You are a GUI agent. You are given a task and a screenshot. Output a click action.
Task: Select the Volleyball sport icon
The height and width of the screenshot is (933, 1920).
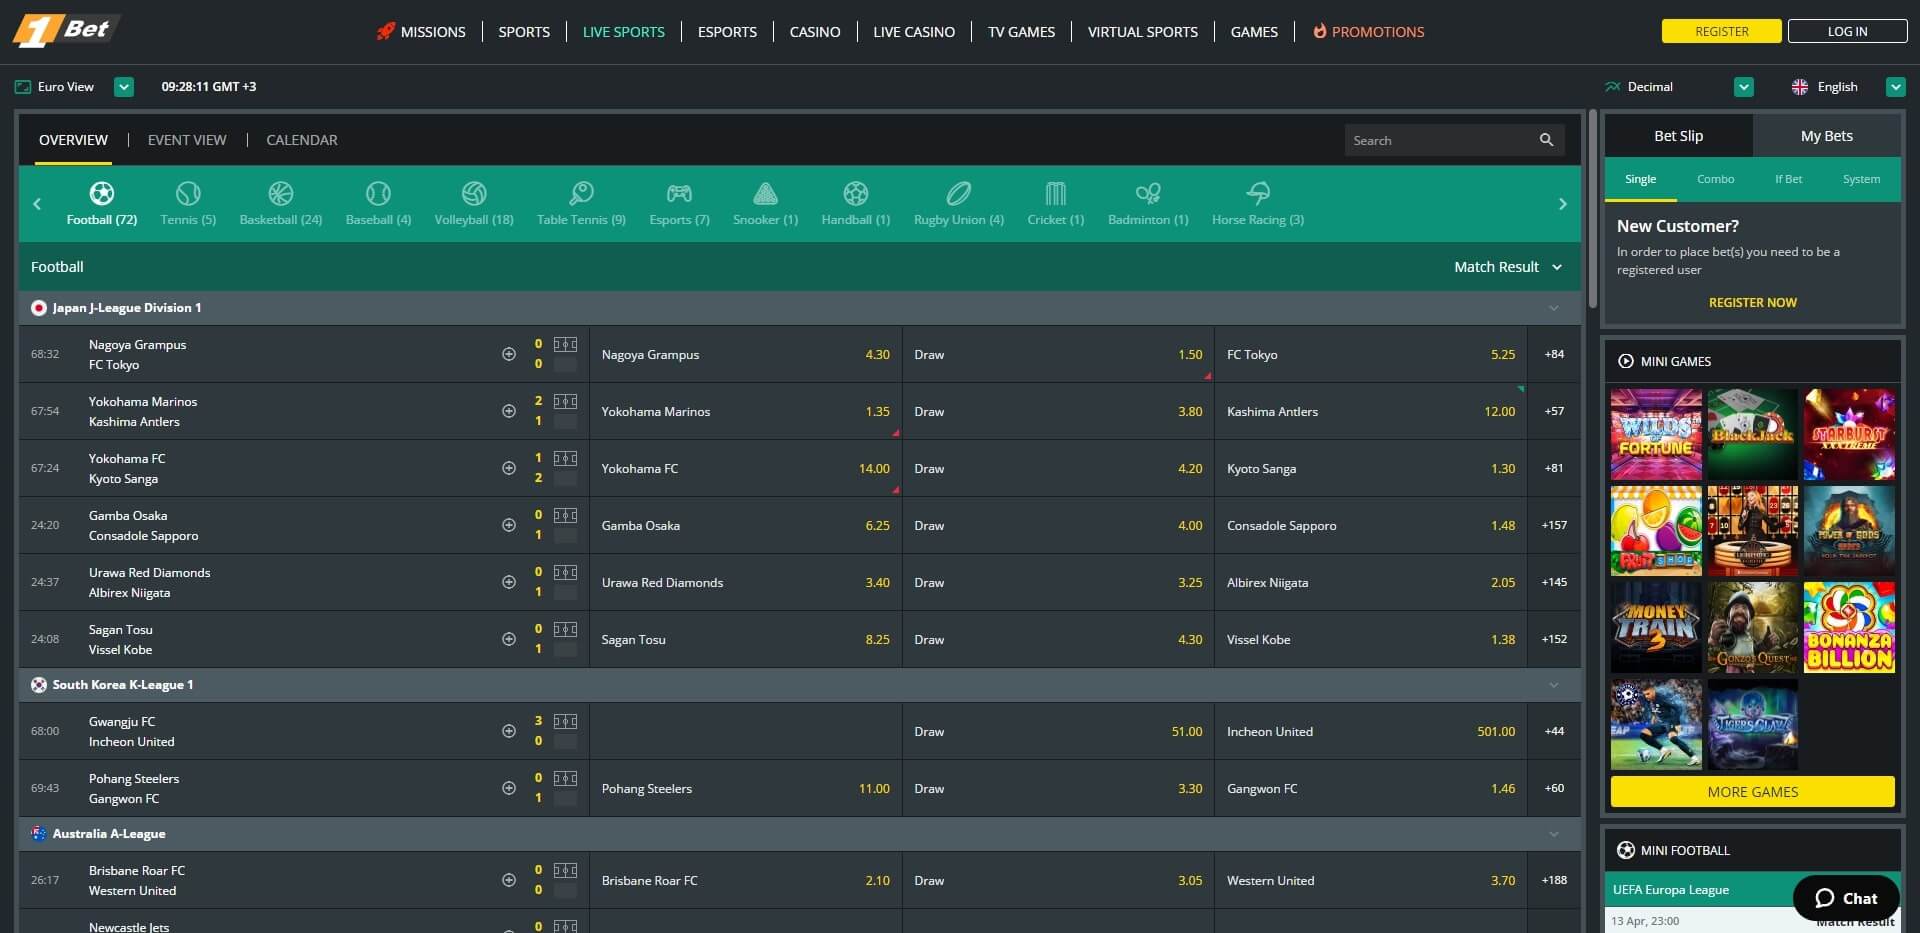474,193
